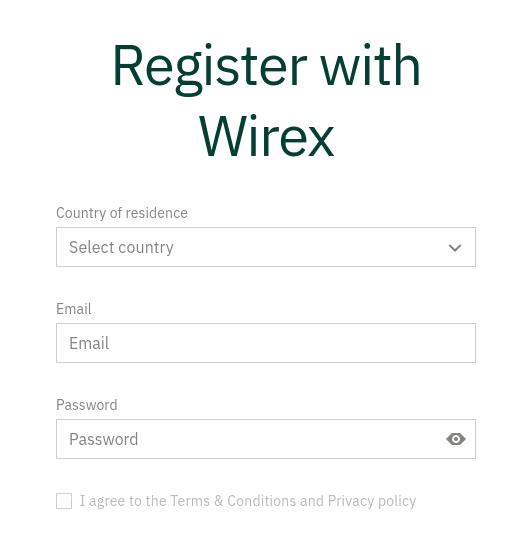The height and width of the screenshot is (534, 526).
Task: Click "and" between the policy links
Action: pyautogui.click(x=312, y=501)
